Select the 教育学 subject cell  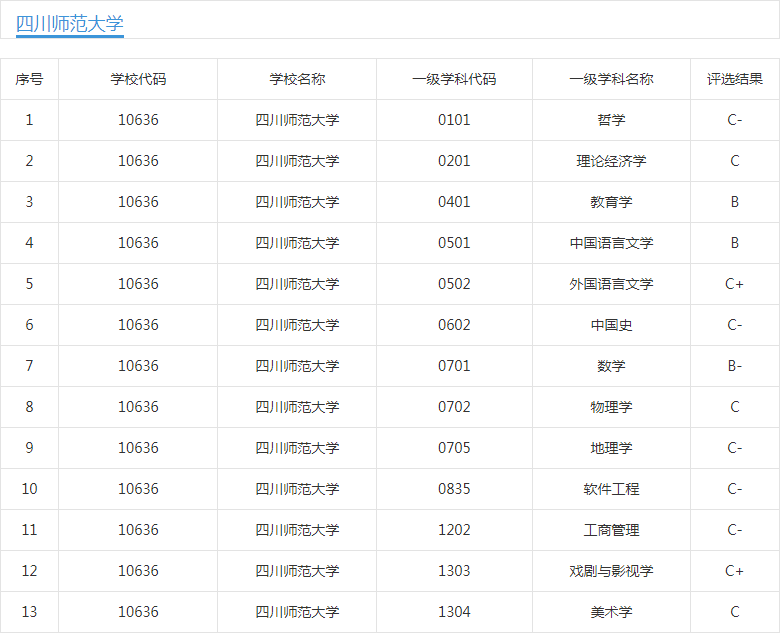tap(611, 202)
